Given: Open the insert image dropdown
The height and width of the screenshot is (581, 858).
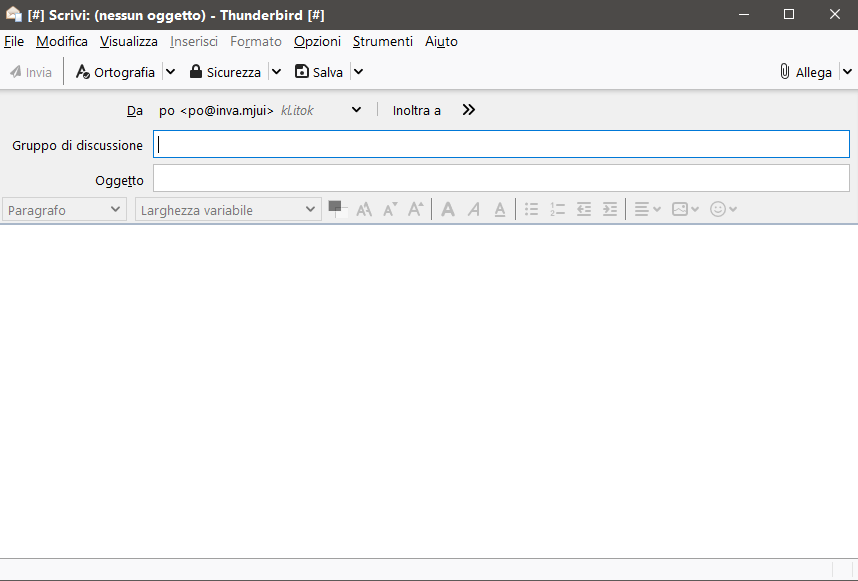Looking at the screenshot, I should (685, 210).
